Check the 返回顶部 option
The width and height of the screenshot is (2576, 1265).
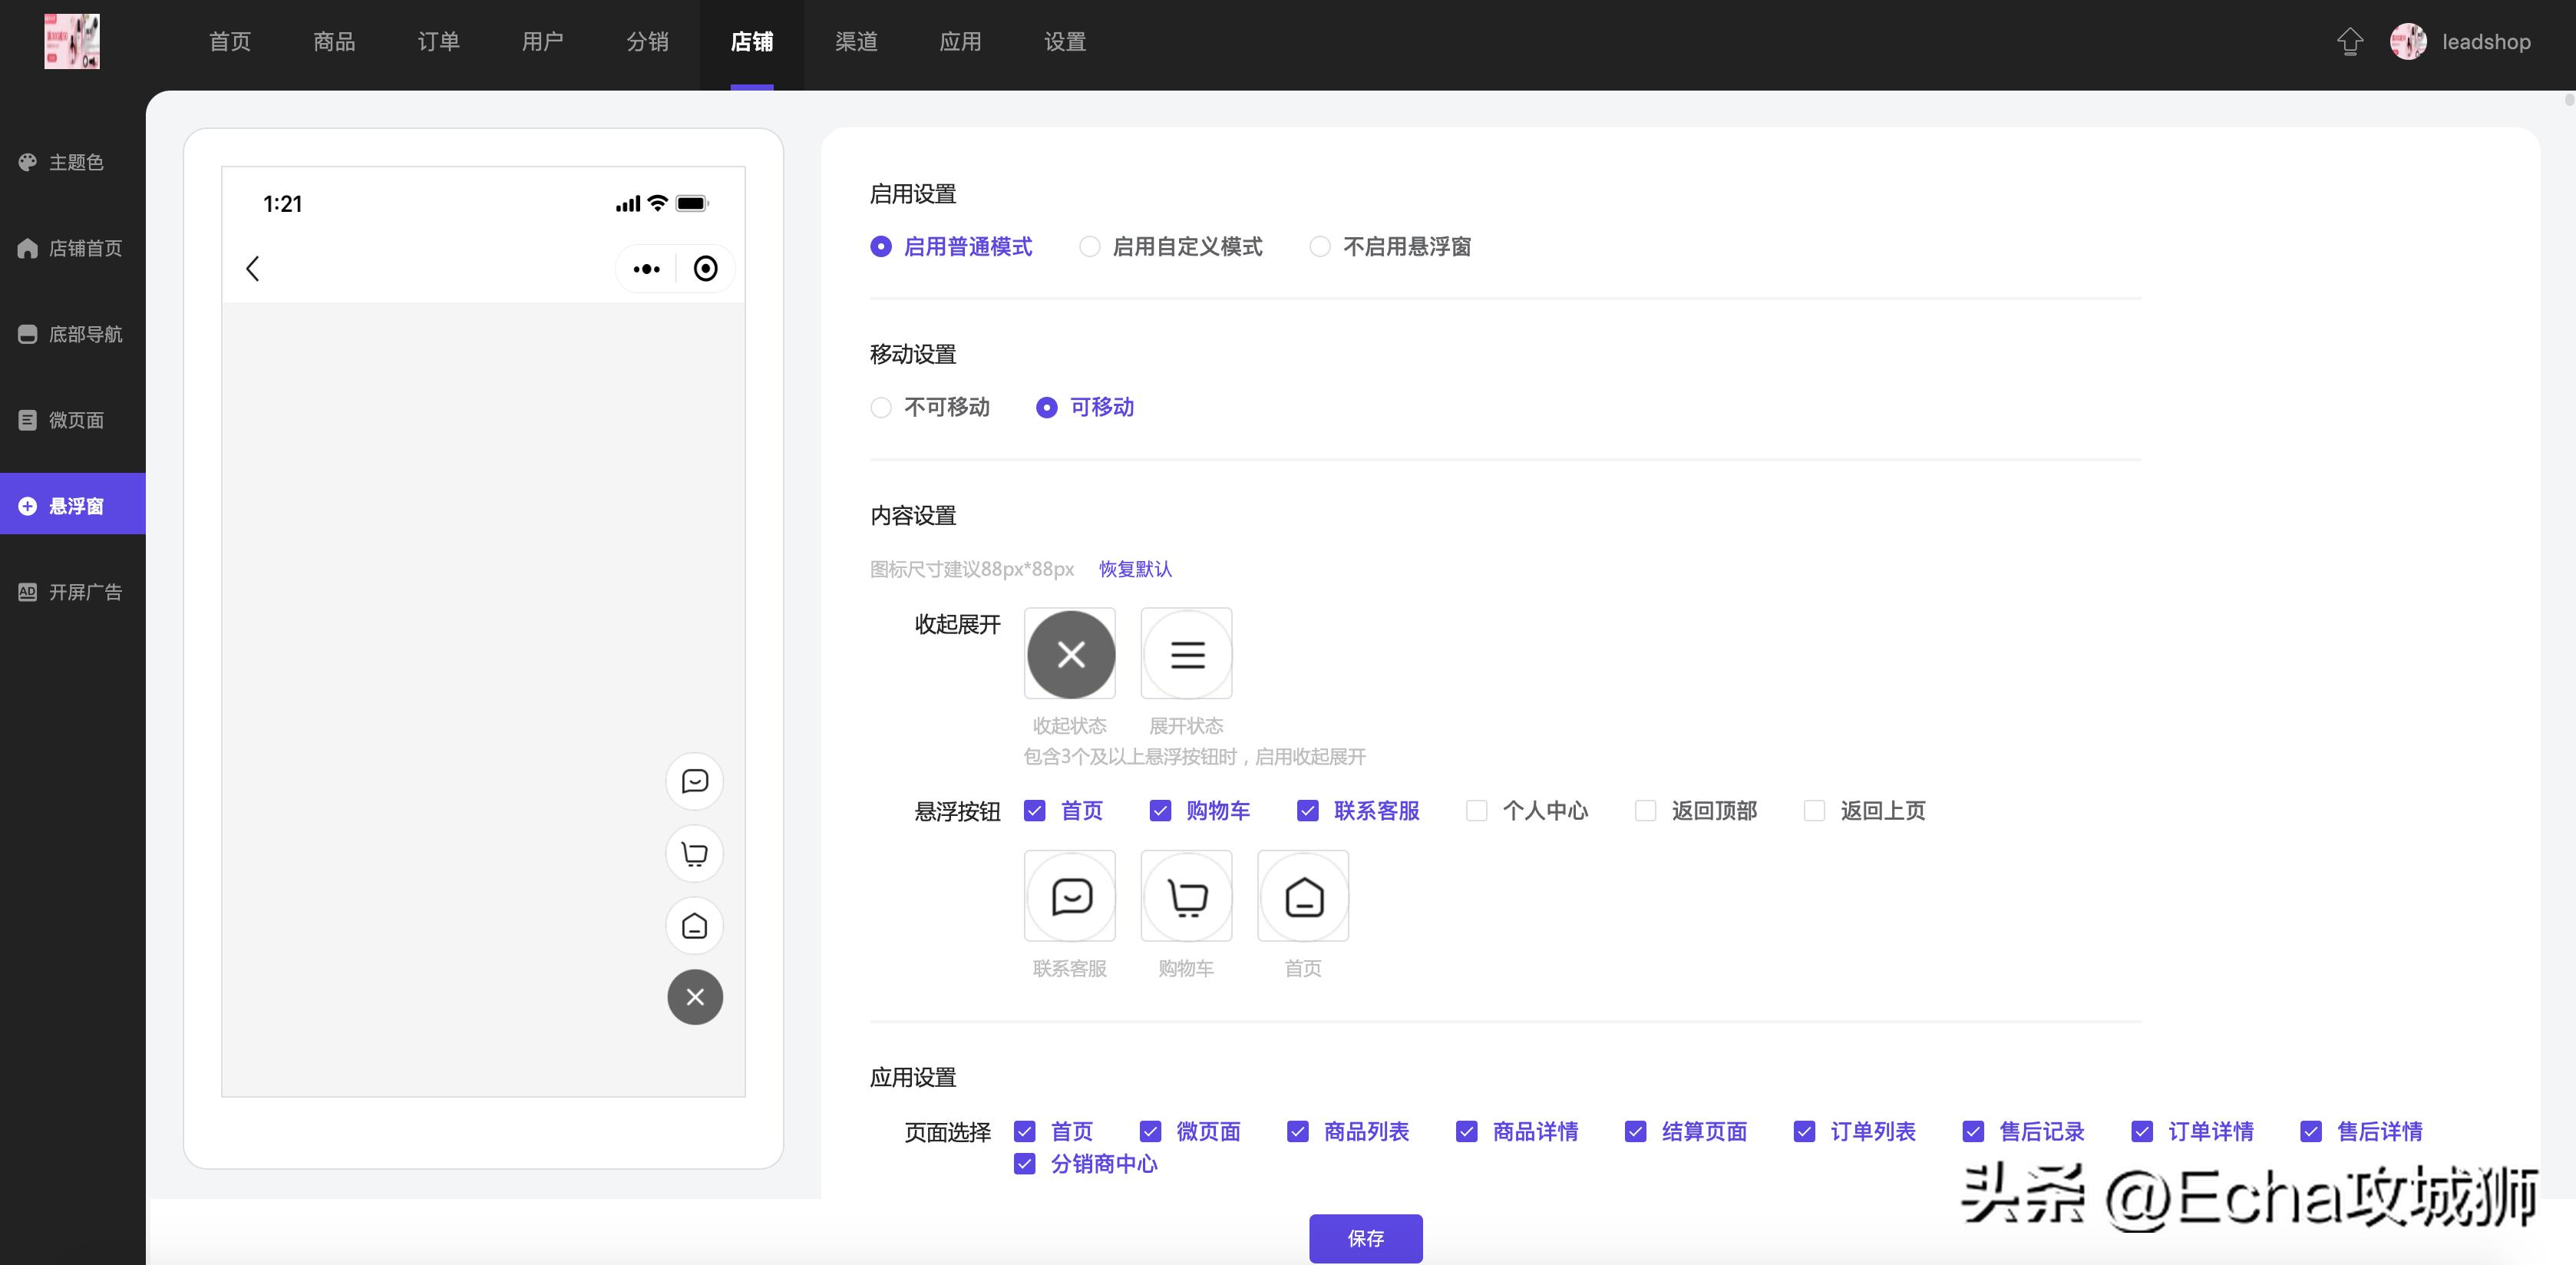point(1645,811)
